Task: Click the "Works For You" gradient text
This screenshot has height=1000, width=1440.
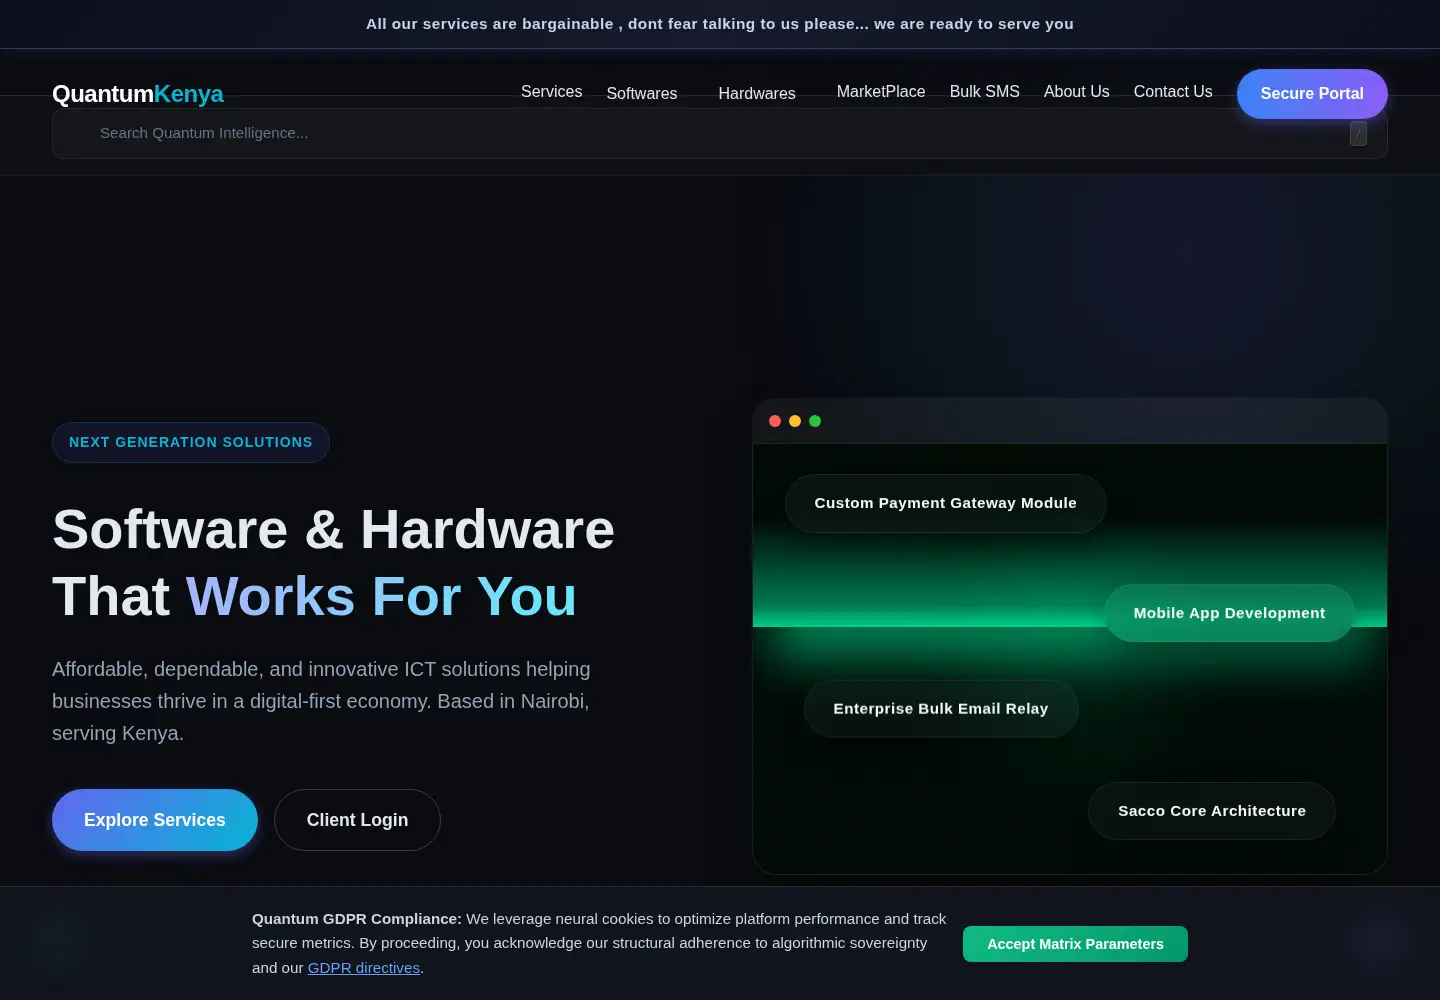Action: [x=381, y=596]
